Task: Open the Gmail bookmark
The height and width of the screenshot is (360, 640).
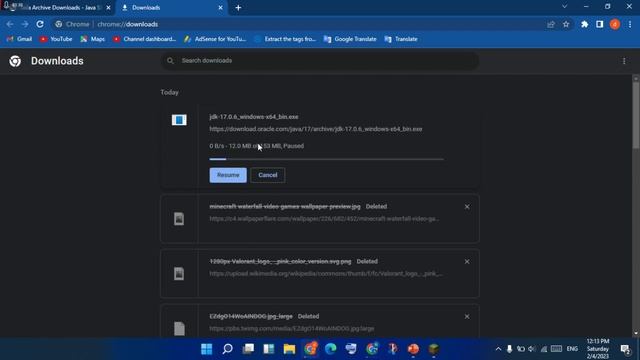Action: pos(19,39)
